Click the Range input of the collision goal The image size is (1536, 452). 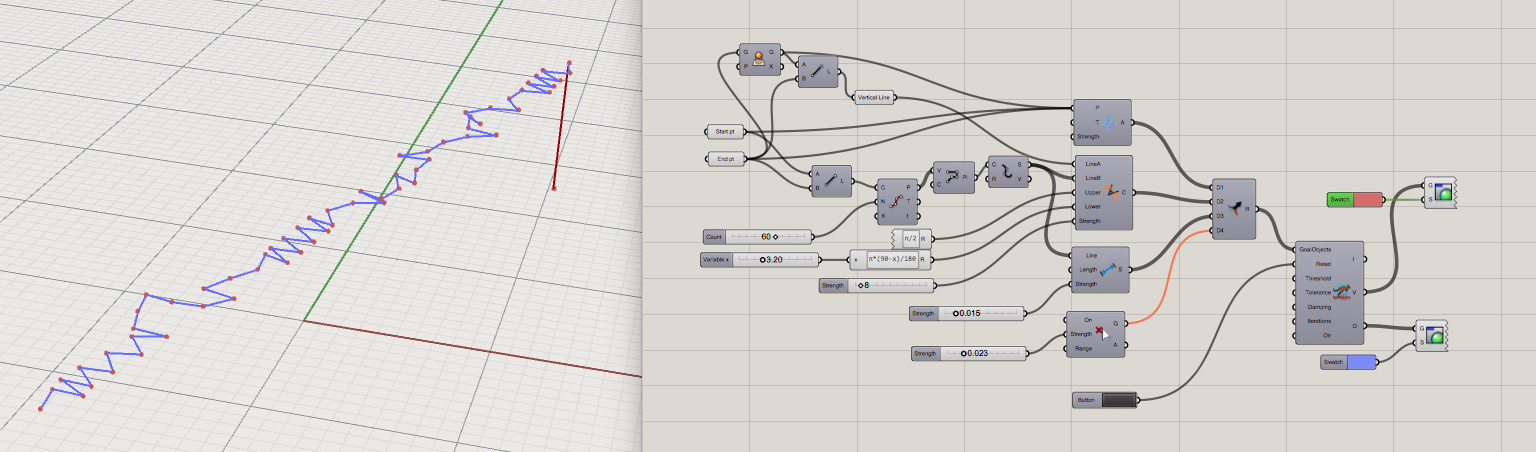coord(1083,348)
